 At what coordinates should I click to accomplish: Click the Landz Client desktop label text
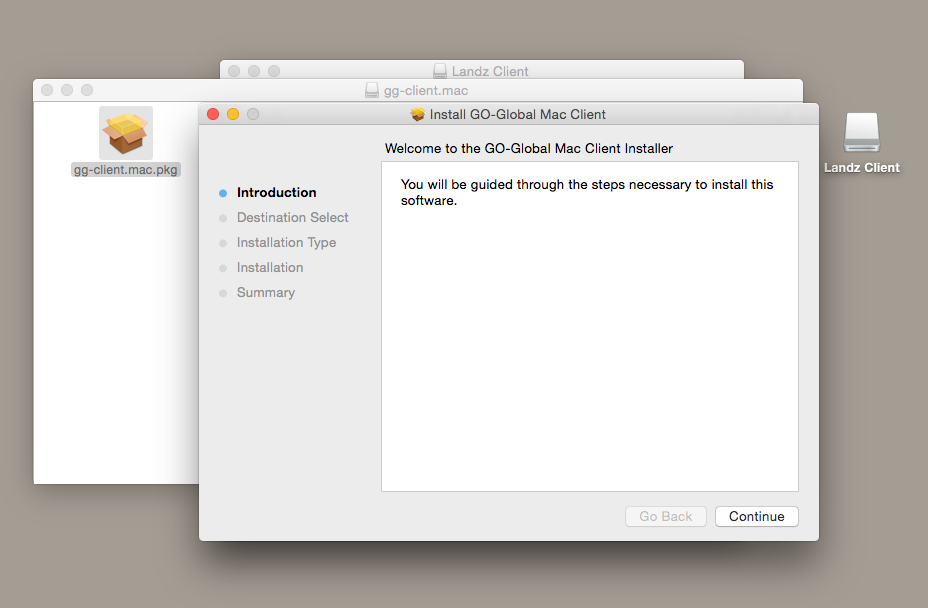point(862,168)
